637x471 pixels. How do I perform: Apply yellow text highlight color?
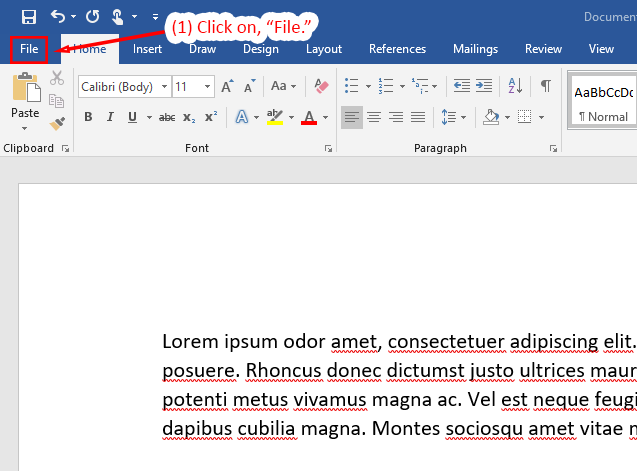(275, 117)
